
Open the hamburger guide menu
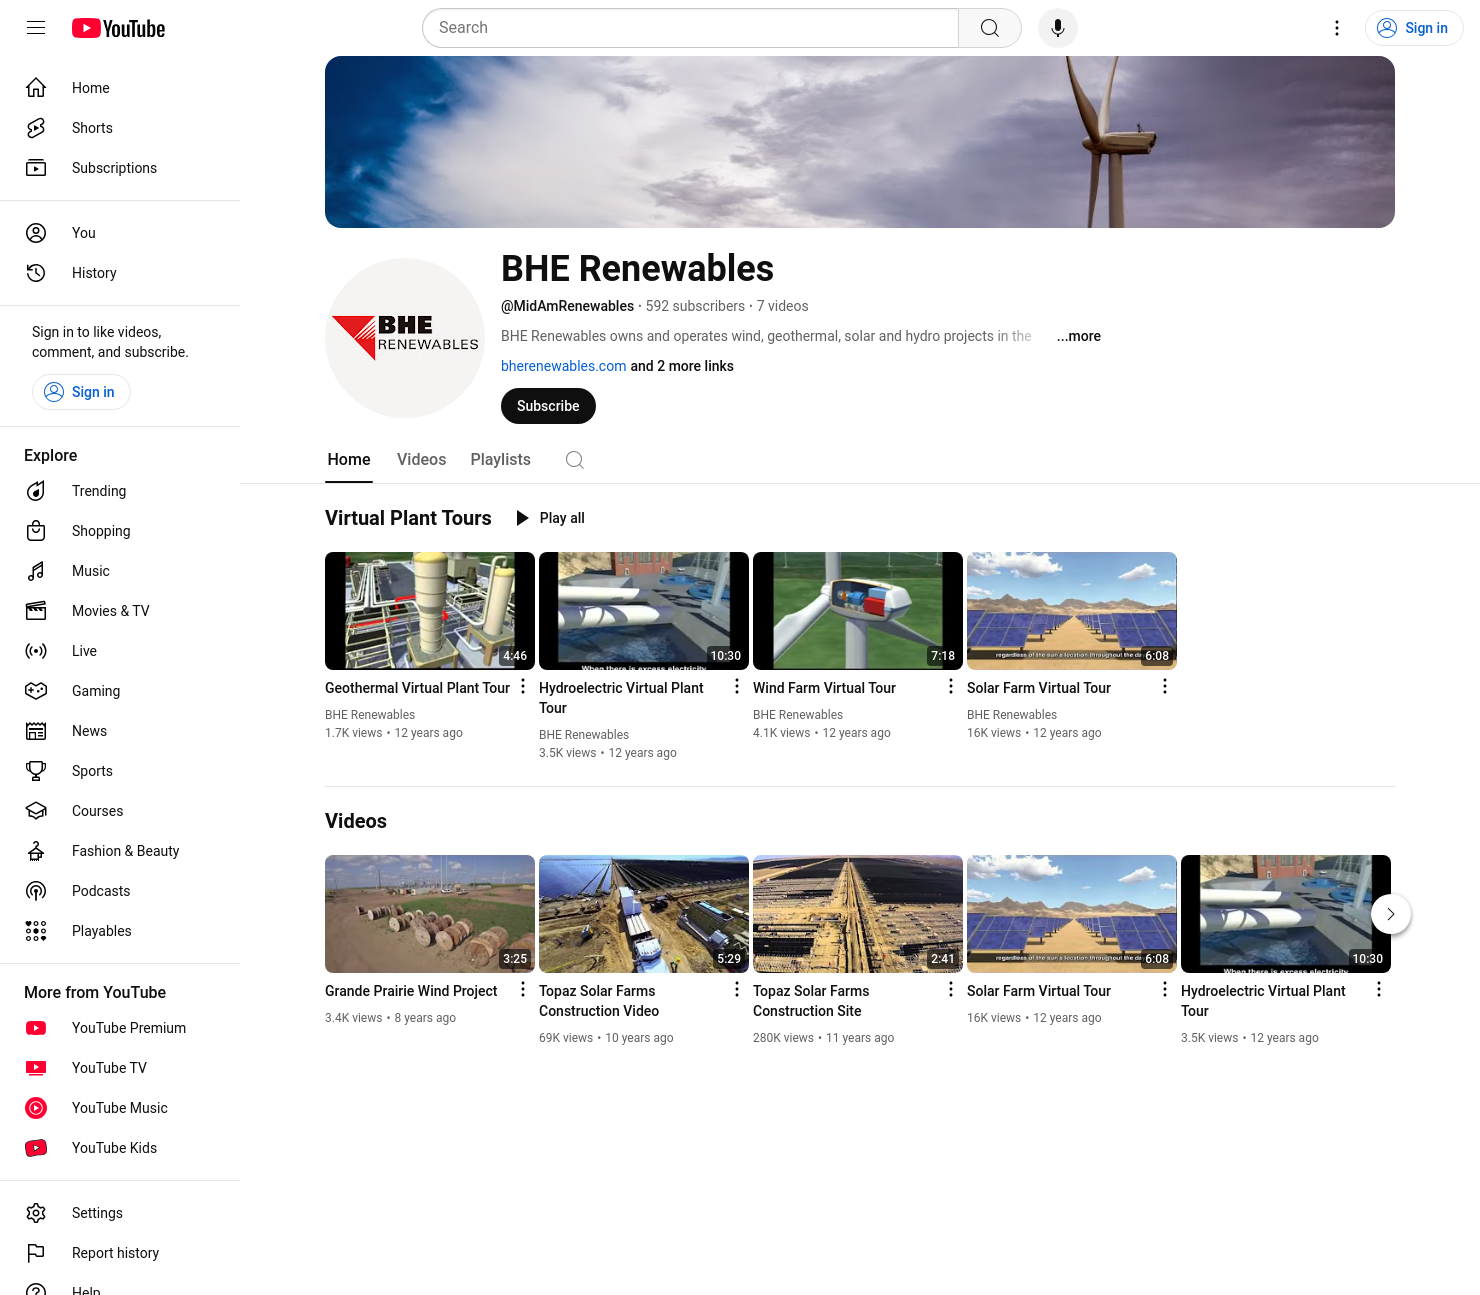36,28
